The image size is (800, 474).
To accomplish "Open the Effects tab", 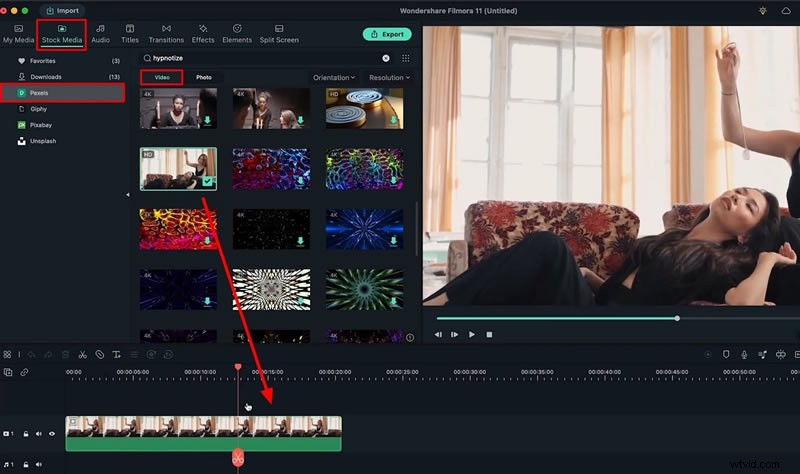I will coord(203,34).
